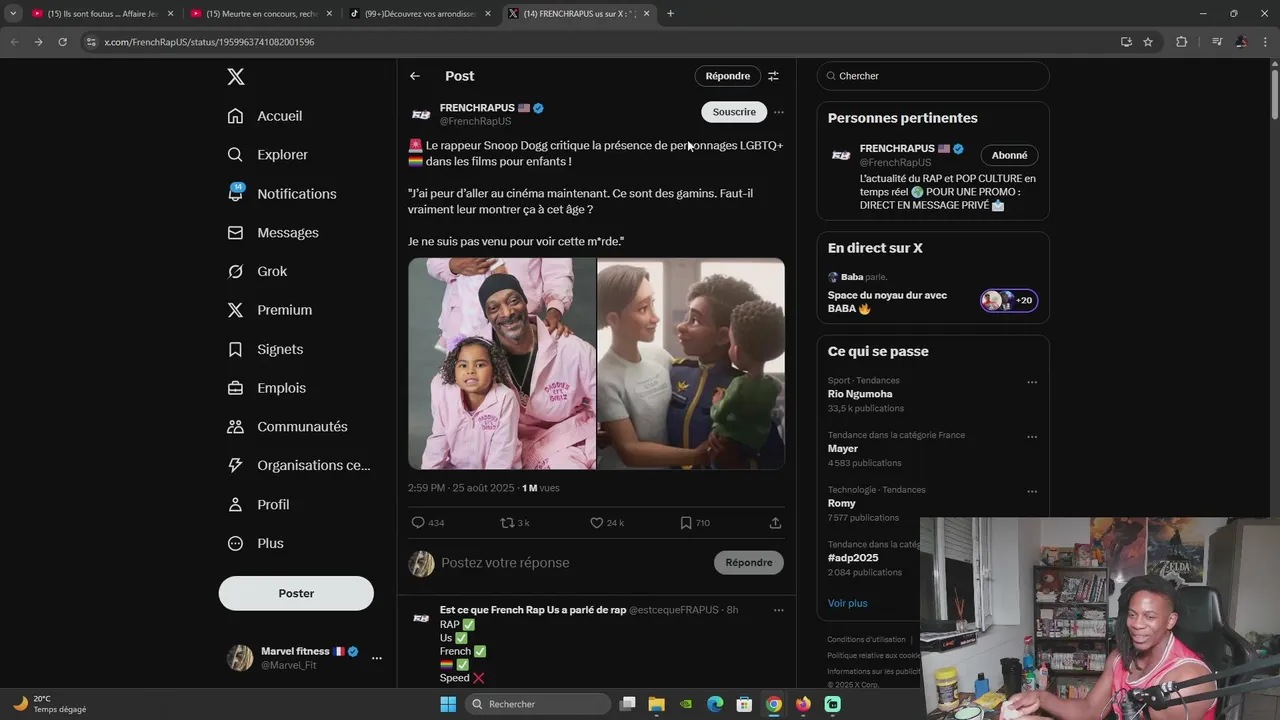This screenshot has width=1280, height=720.
Task: Open Mayer trend
Action: (x=843, y=449)
